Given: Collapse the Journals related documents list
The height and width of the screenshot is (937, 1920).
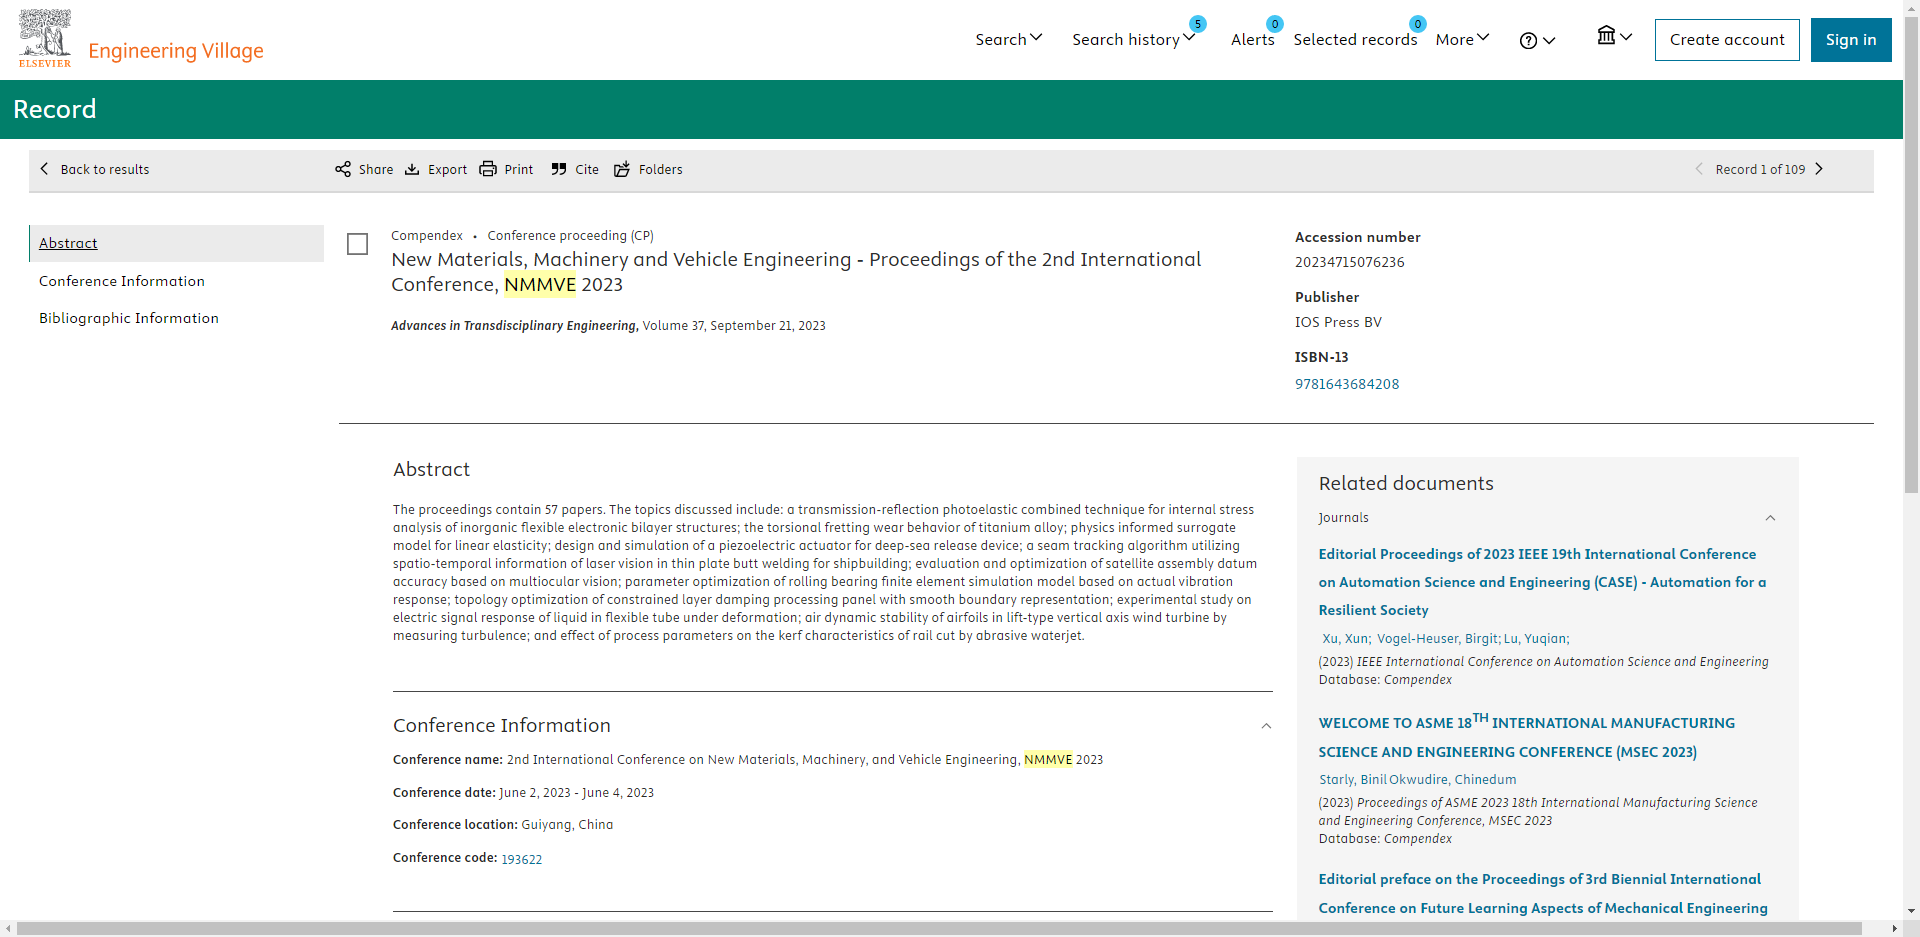Looking at the screenshot, I should coord(1770,518).
